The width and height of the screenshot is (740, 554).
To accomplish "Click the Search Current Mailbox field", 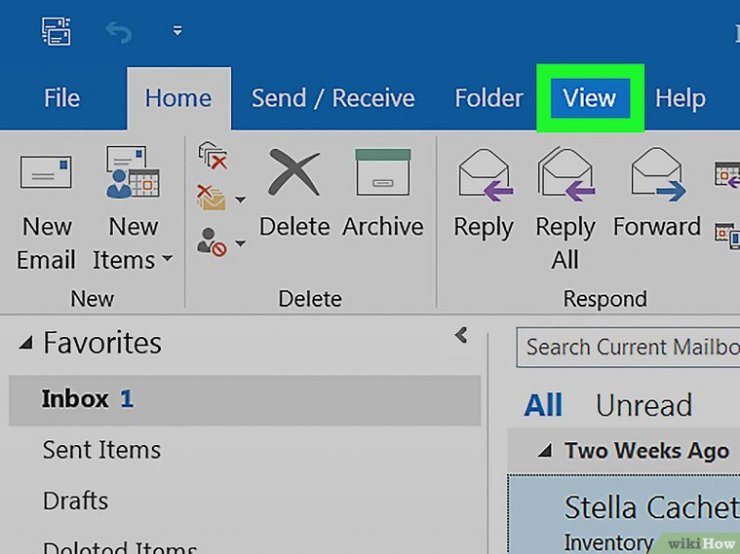I will (628, 347).
